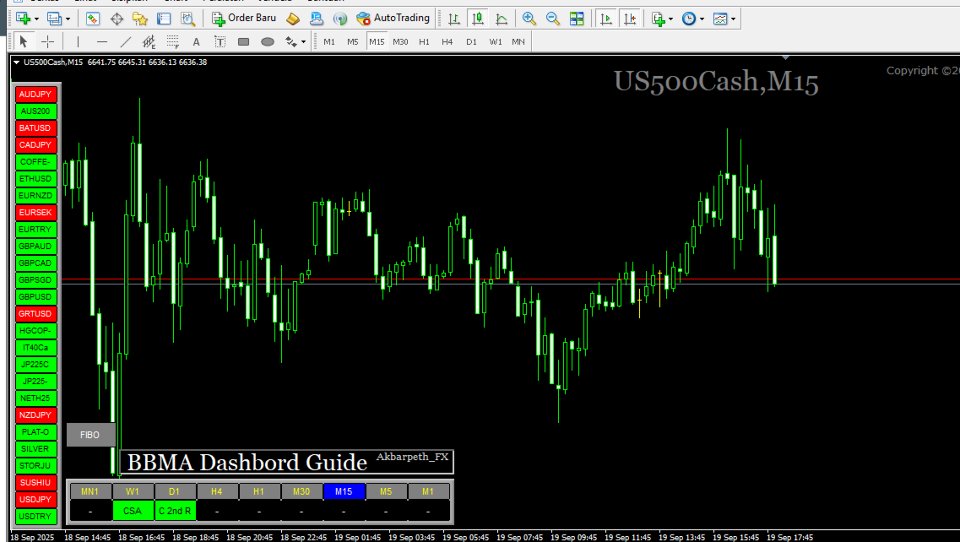The width and height of the screenshot is (960, 542).
Task: Show the Data Window icon
Action: click(x=116, y=18)
